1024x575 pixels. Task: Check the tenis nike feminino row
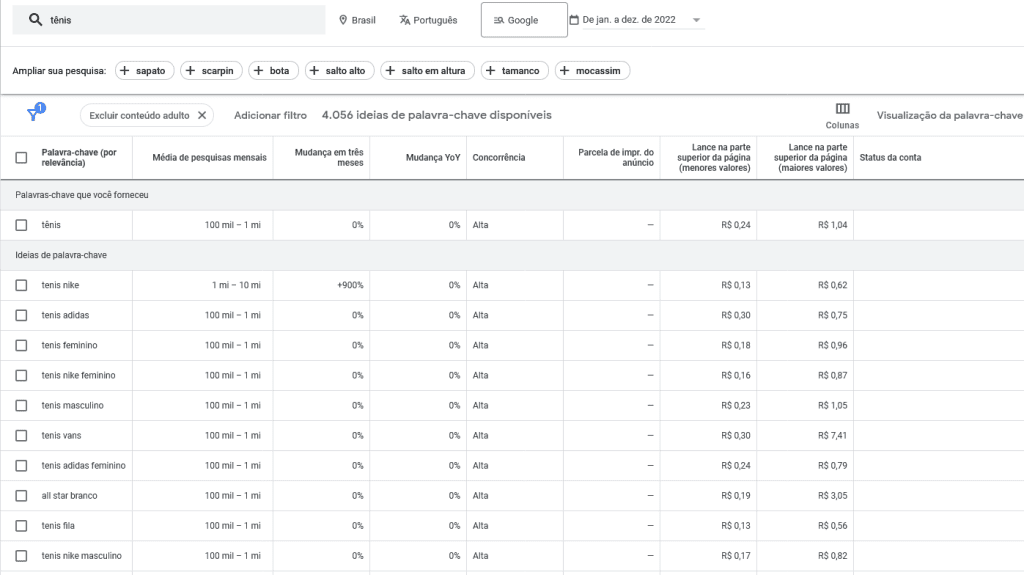click(22, 375)
